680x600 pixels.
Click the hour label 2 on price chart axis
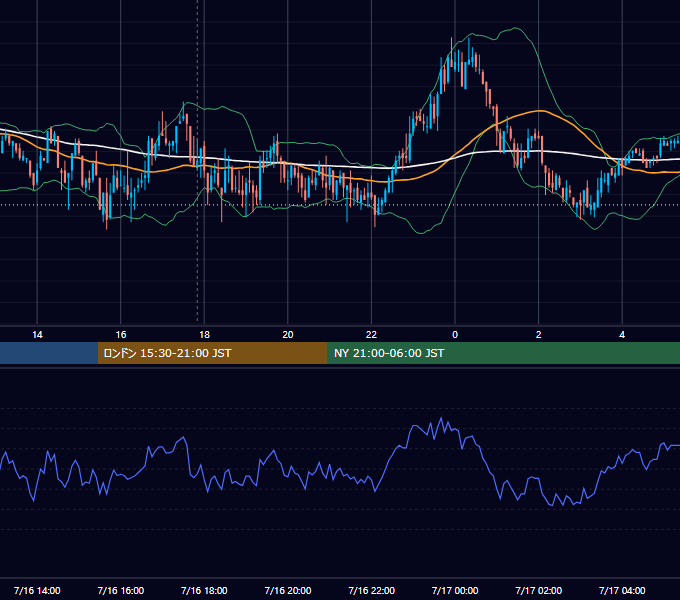[x=538, y=335]
